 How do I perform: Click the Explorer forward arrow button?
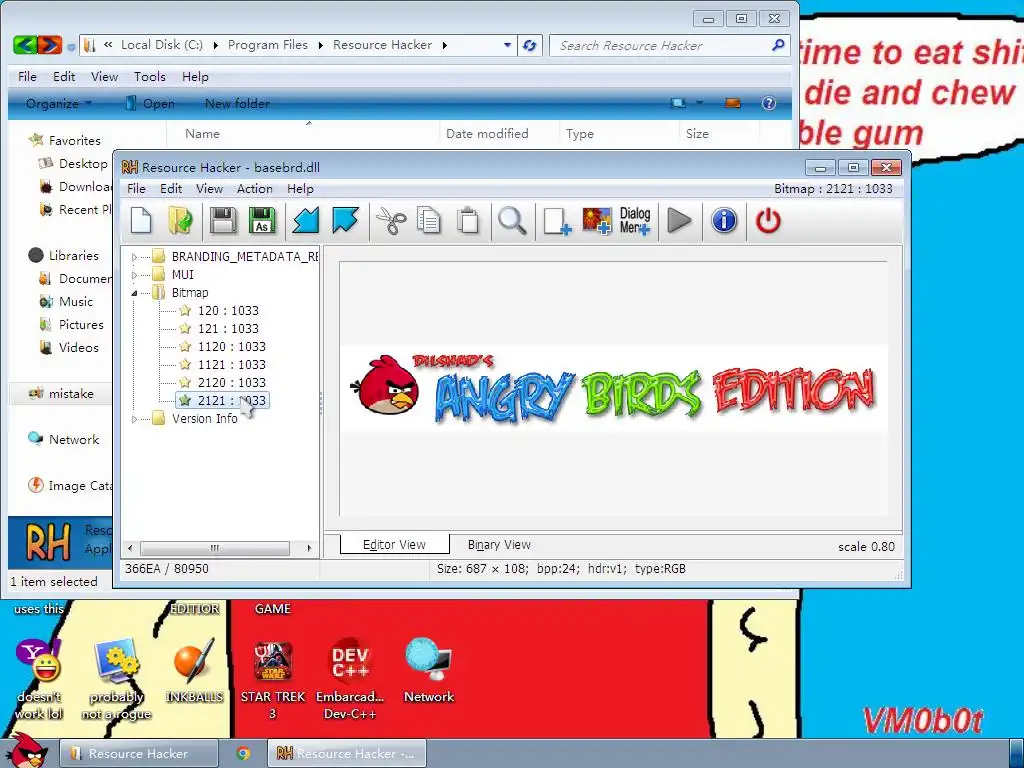pos(50,45)
